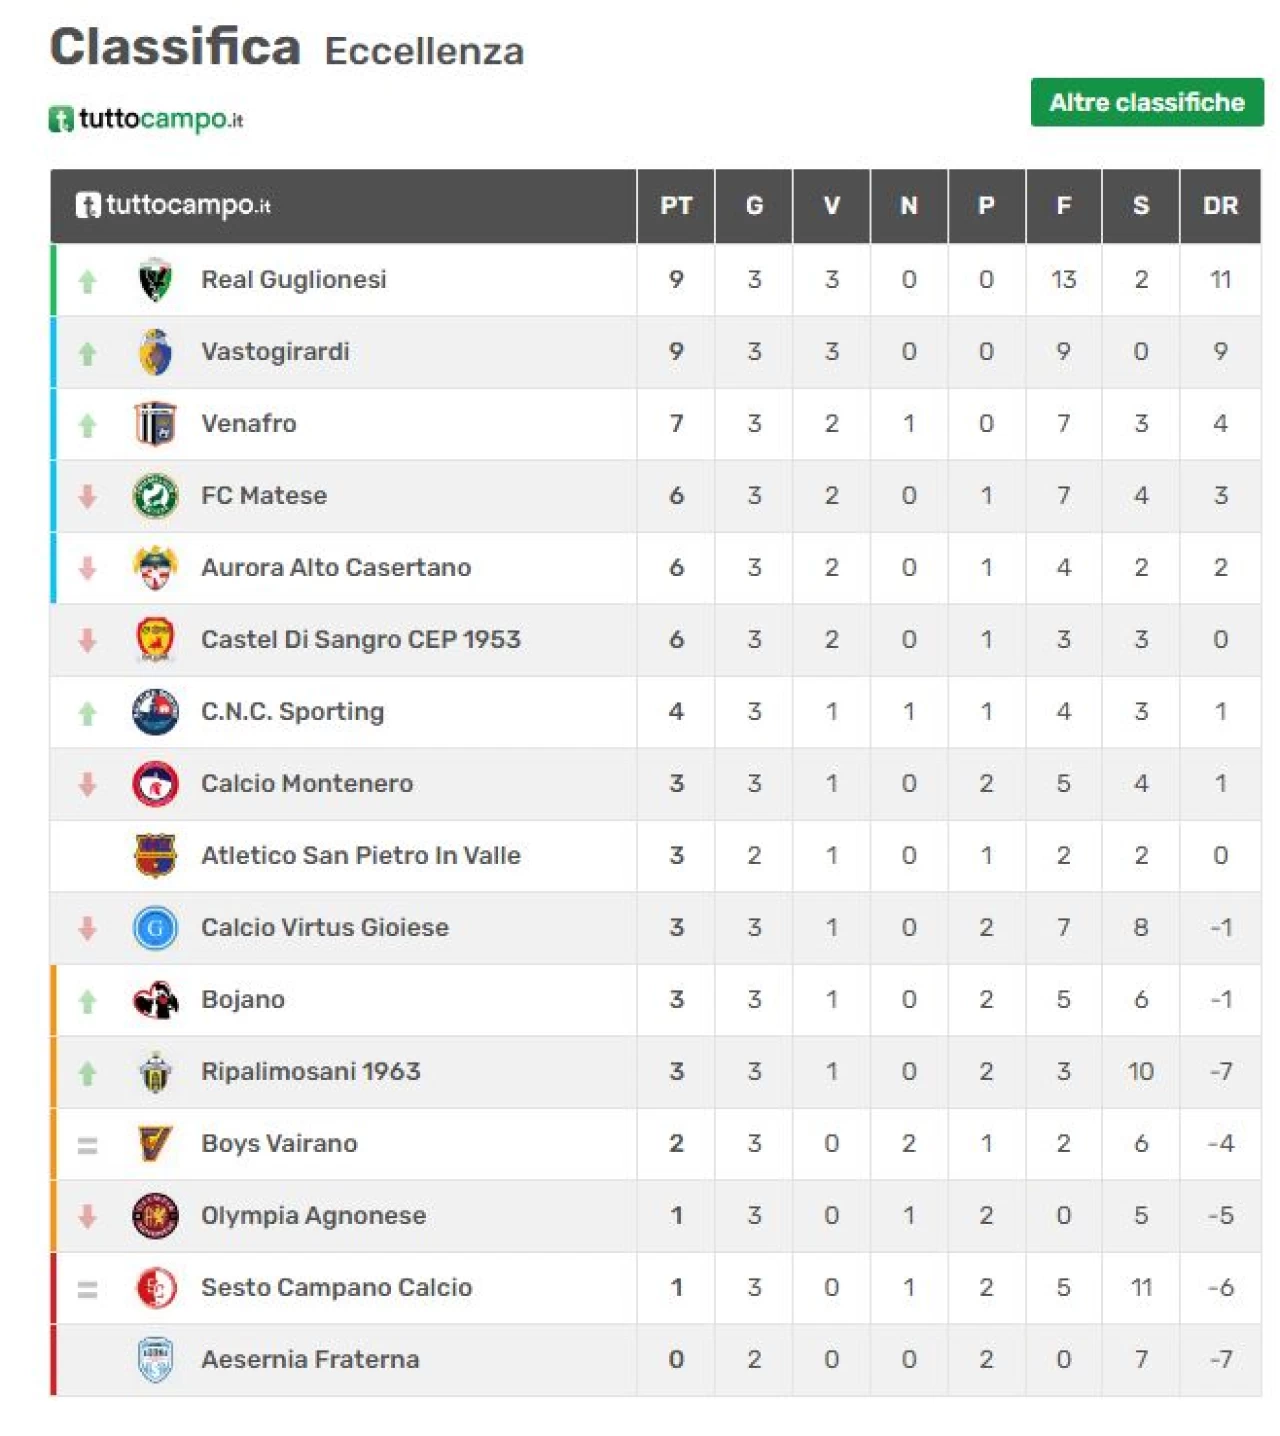The width and height of the screenshot is (1280, 1436).
Task: Click the Ripalimosani 1963 team name
Action: [x=311, y=1072]
